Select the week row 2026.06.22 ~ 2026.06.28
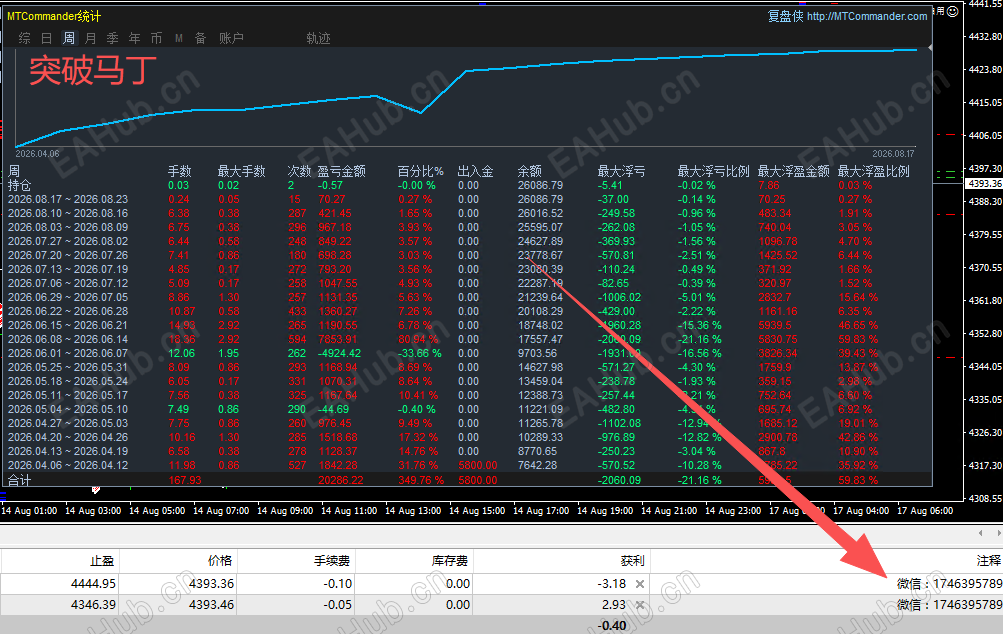 point(68,311)
